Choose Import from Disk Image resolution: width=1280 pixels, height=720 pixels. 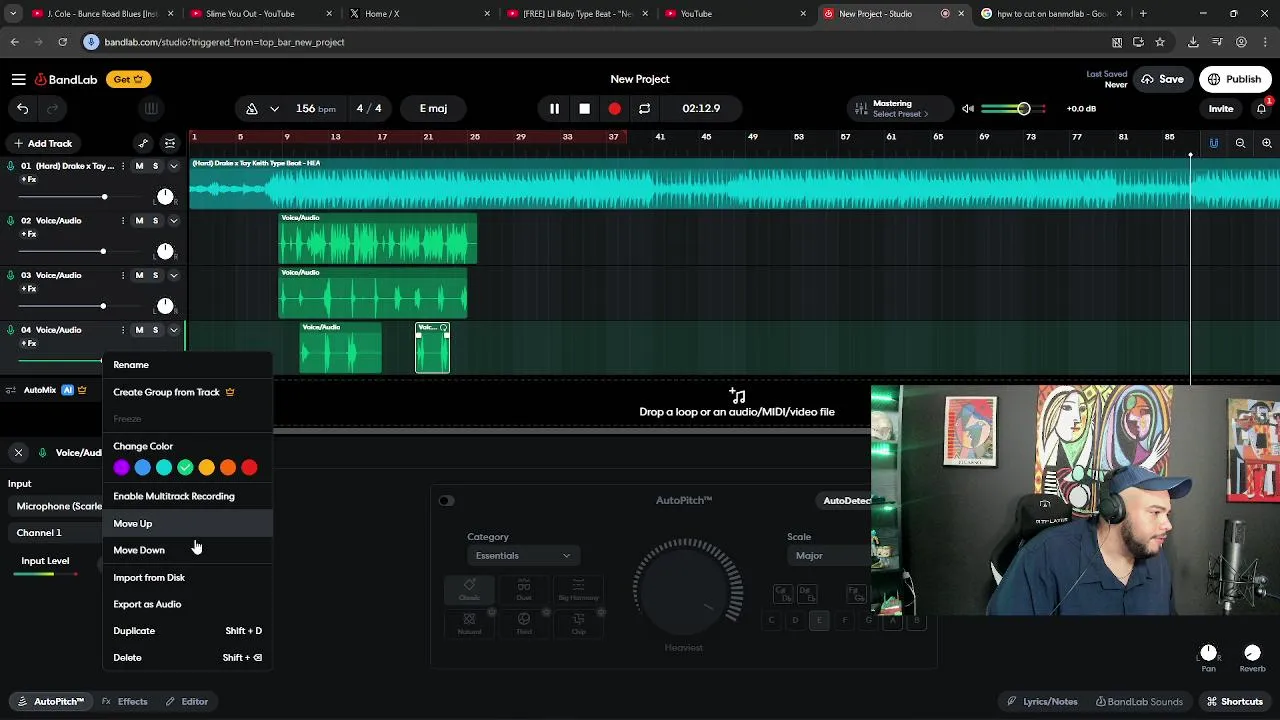(x=187, y=577)
